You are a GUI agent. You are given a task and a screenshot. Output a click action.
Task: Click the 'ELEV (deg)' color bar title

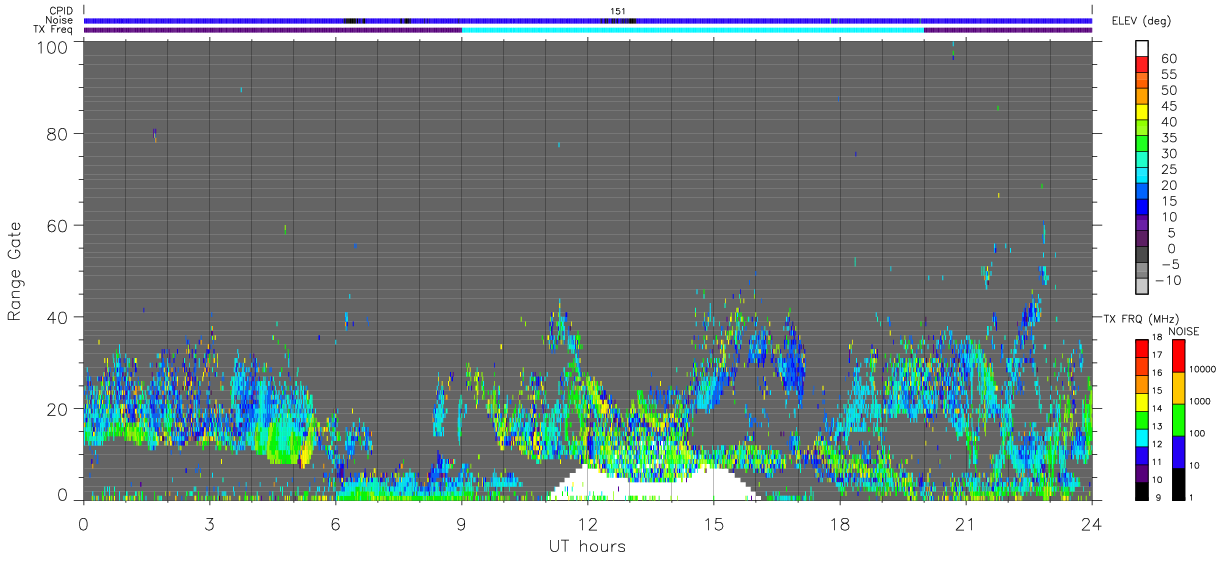pyautogui.click(x=1141, y=21)
